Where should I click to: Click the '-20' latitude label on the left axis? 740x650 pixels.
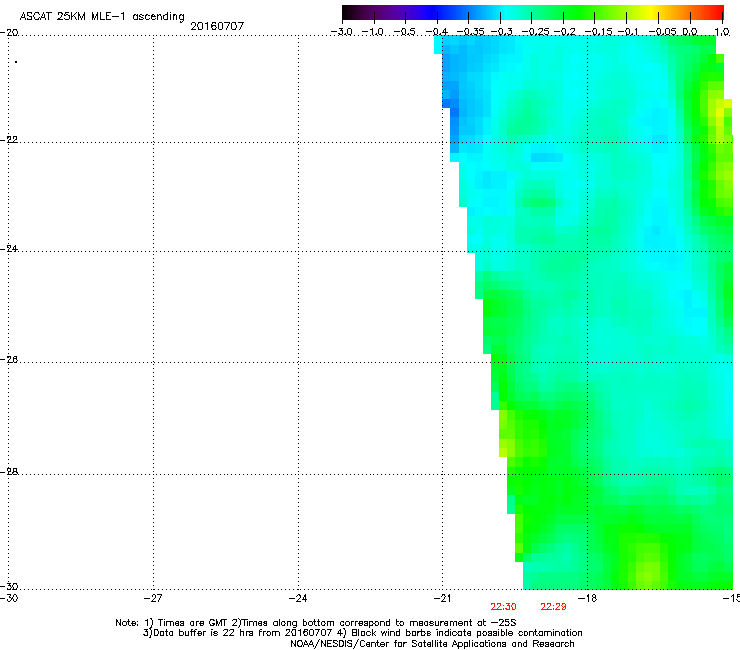[9, 33]
